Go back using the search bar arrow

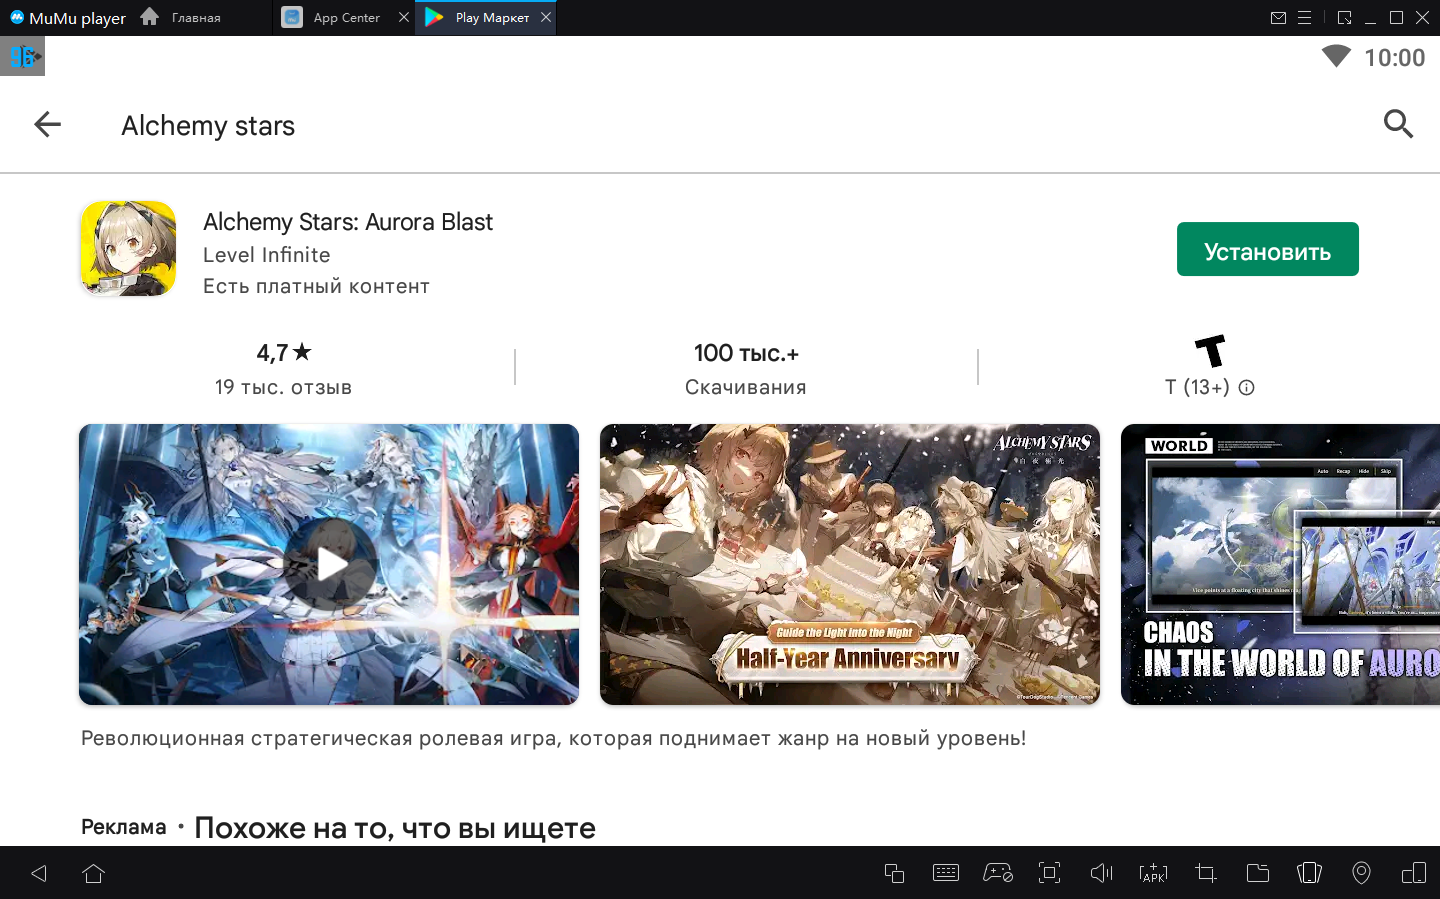click(47, 125)
